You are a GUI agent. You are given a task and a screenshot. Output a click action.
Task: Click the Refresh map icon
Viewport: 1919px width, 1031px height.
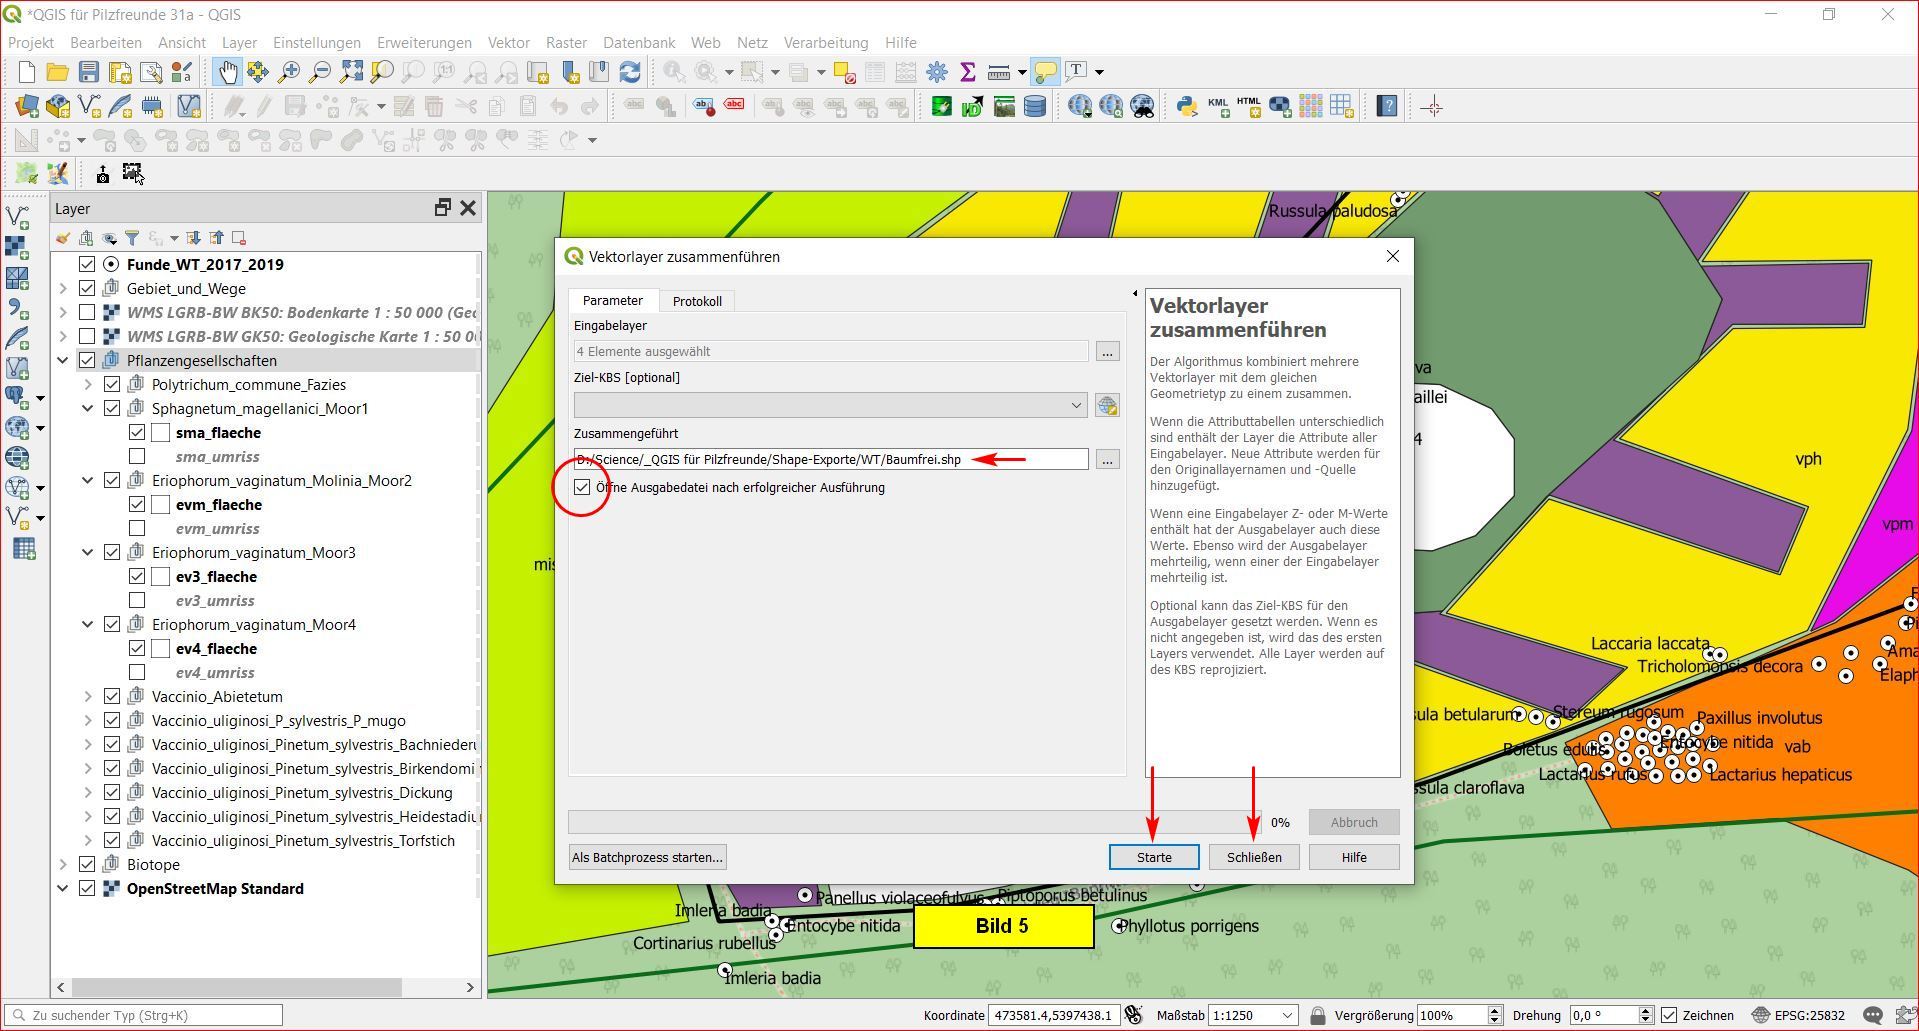[x=630, y=72]
